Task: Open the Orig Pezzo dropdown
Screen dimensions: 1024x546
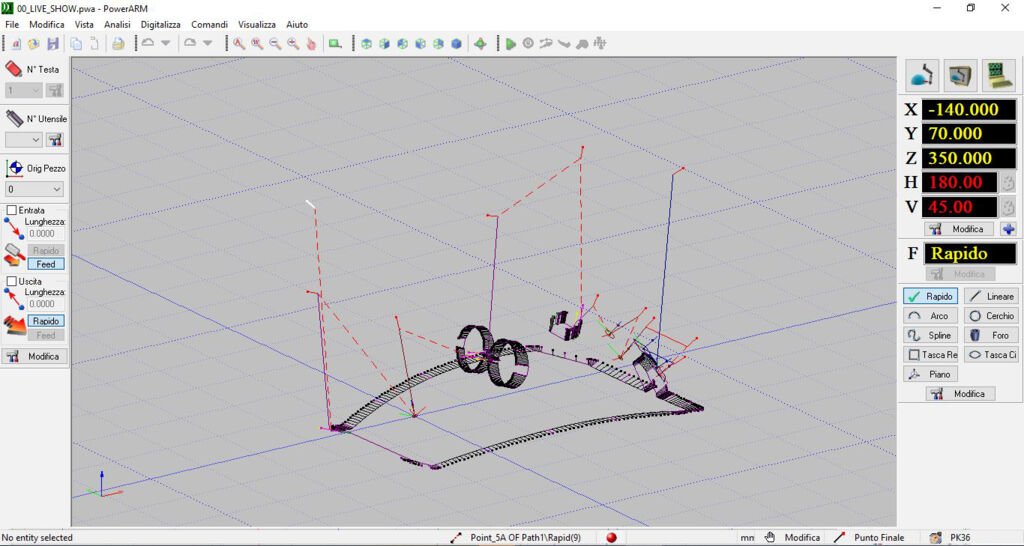Action: [34, 189]
